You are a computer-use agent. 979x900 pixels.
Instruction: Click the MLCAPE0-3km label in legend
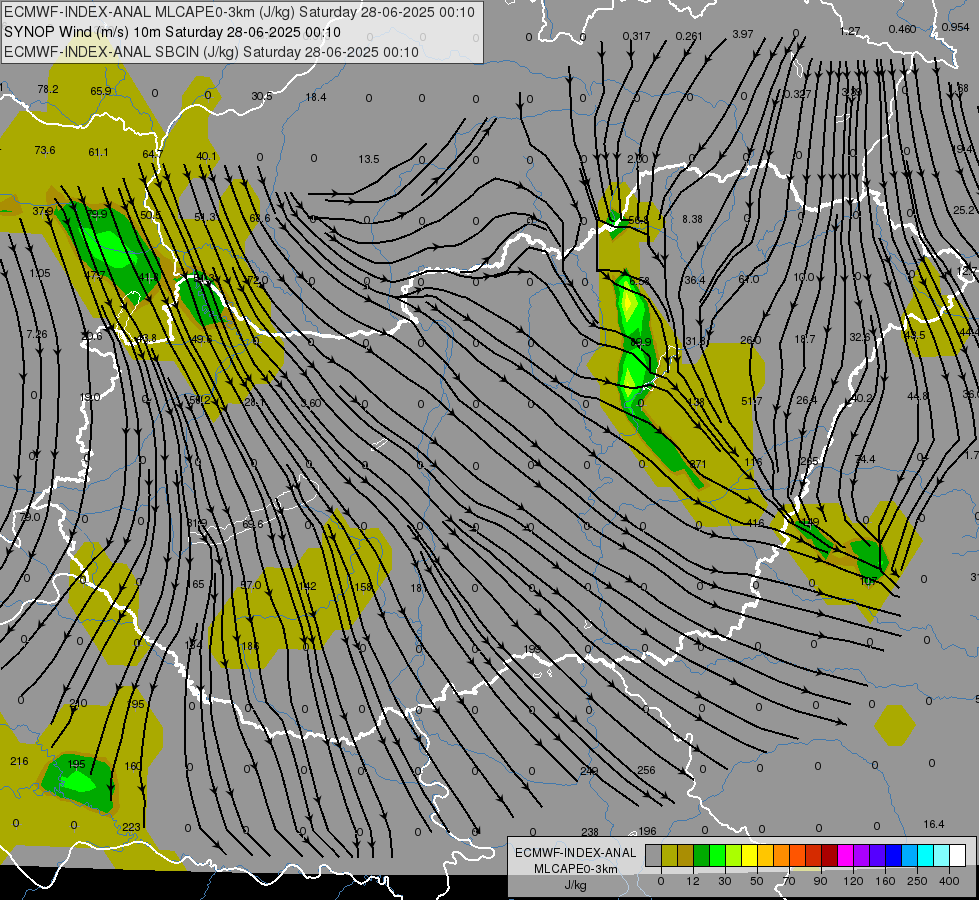576,869
